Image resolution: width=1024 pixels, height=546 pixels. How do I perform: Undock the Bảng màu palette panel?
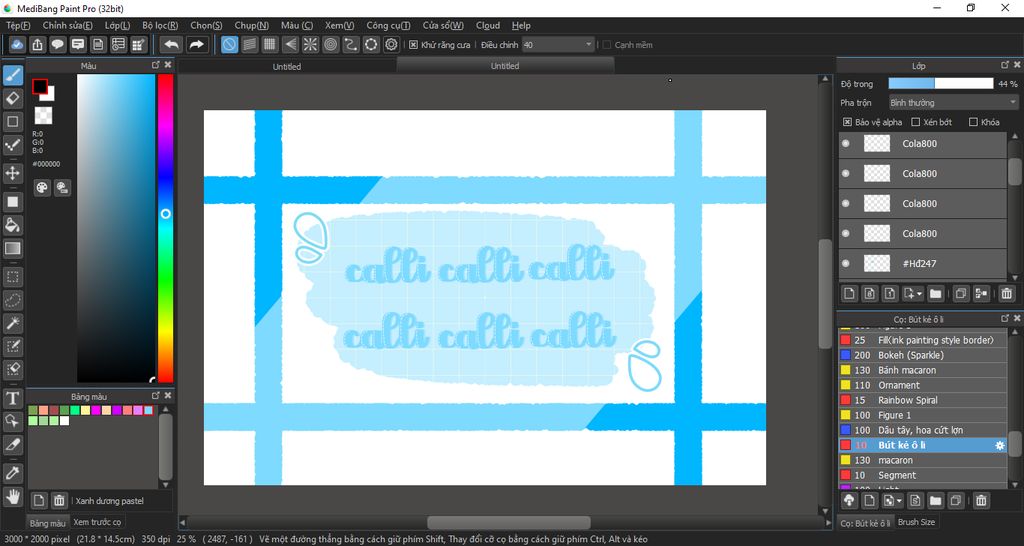coord(155,396)
